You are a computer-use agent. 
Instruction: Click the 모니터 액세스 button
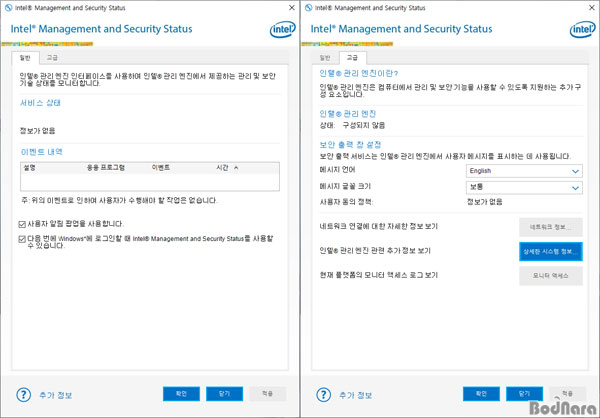[x=550, y=274]
